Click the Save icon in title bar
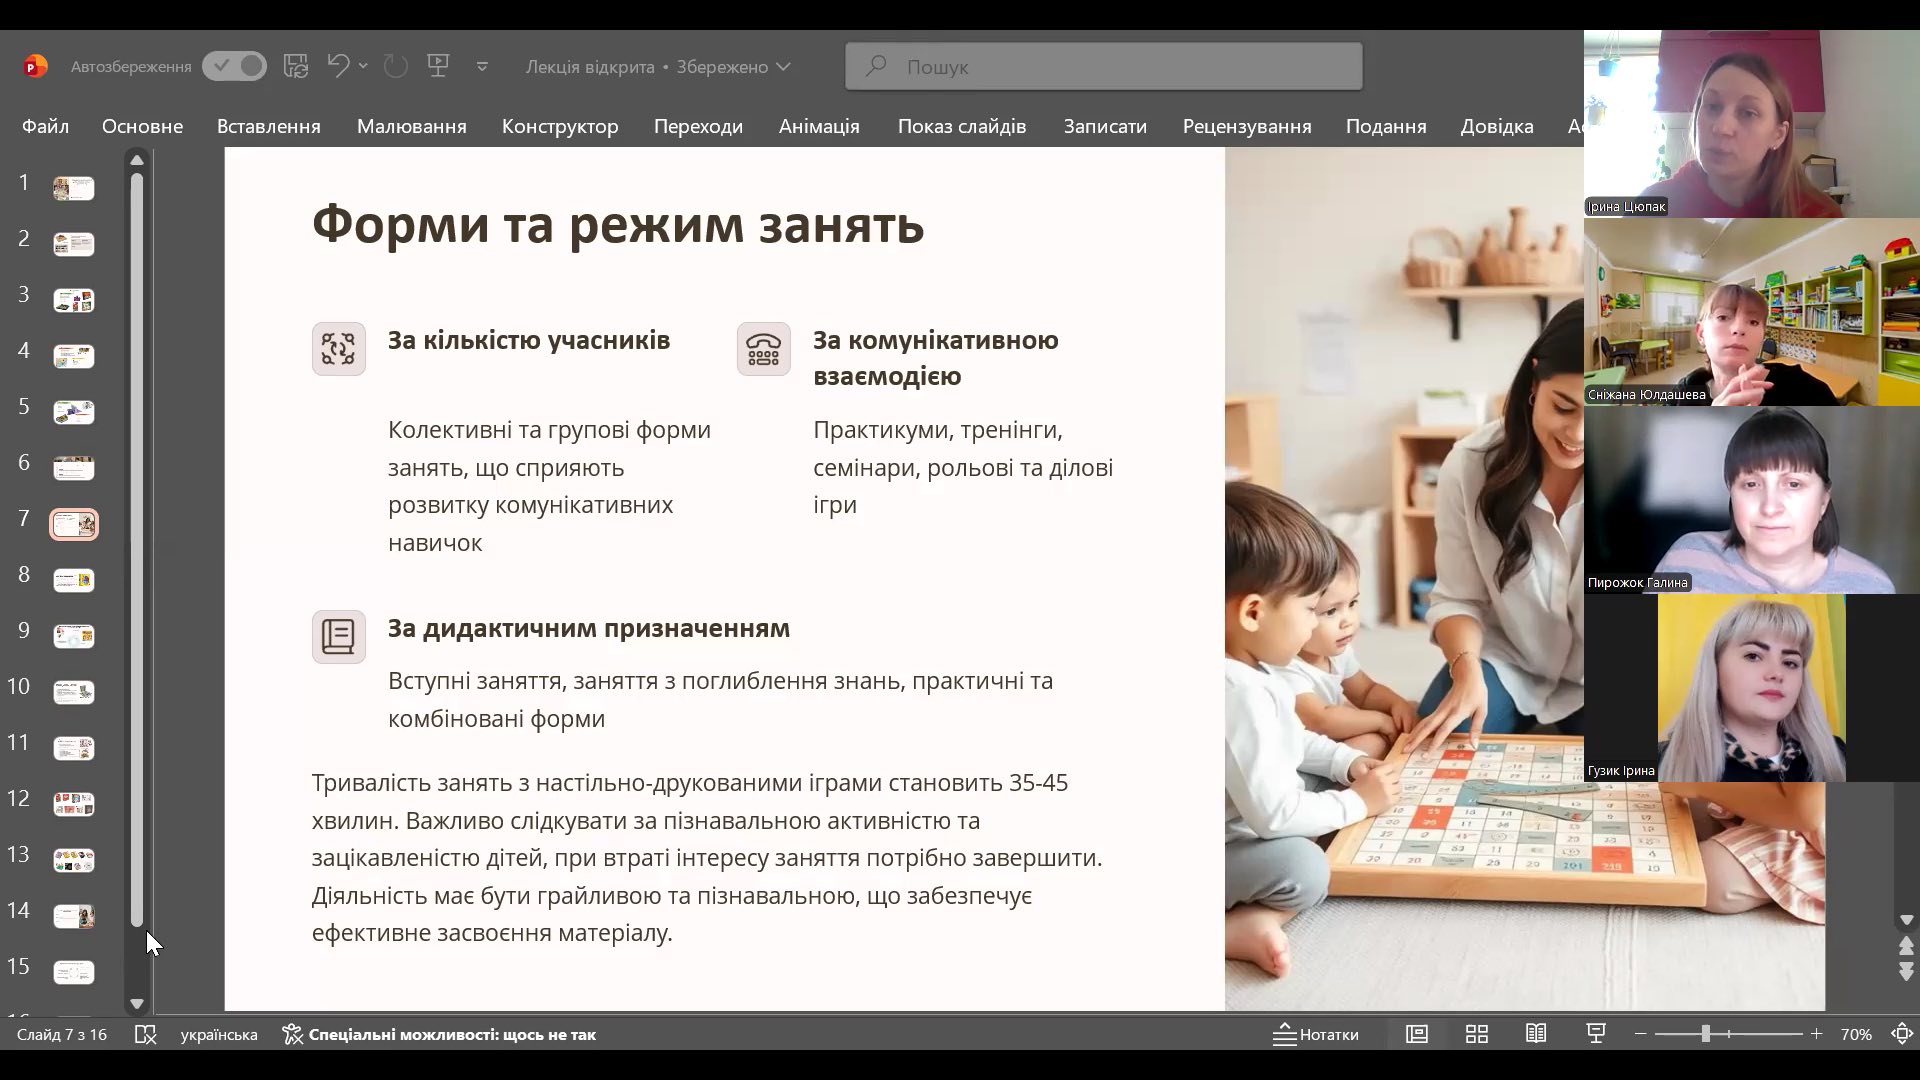This screenshot has height=1080, width=1920. click(296, 66)
